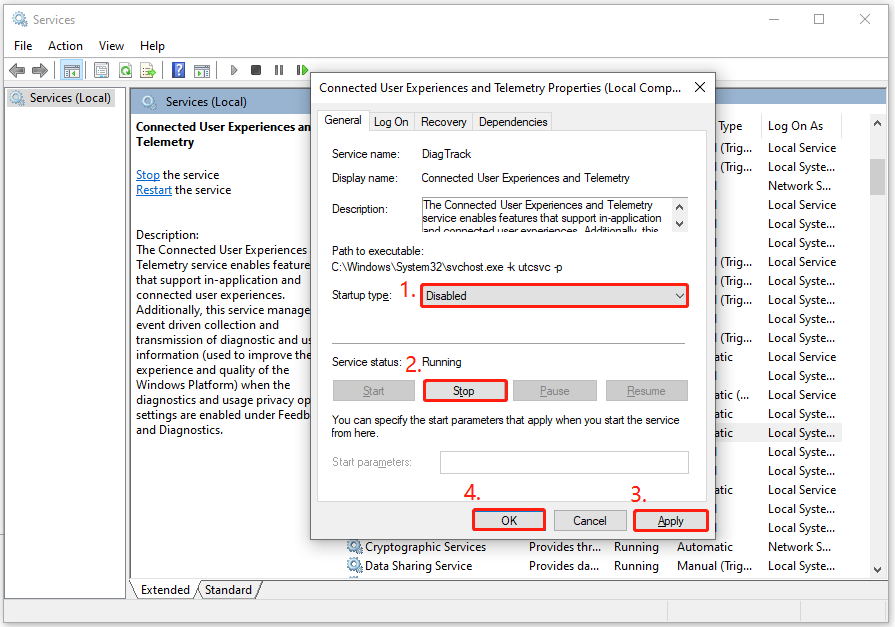This screenshot has width=895, height=627.
Task: Close the Telemetry Properties dialog
Action: [700, 87]
